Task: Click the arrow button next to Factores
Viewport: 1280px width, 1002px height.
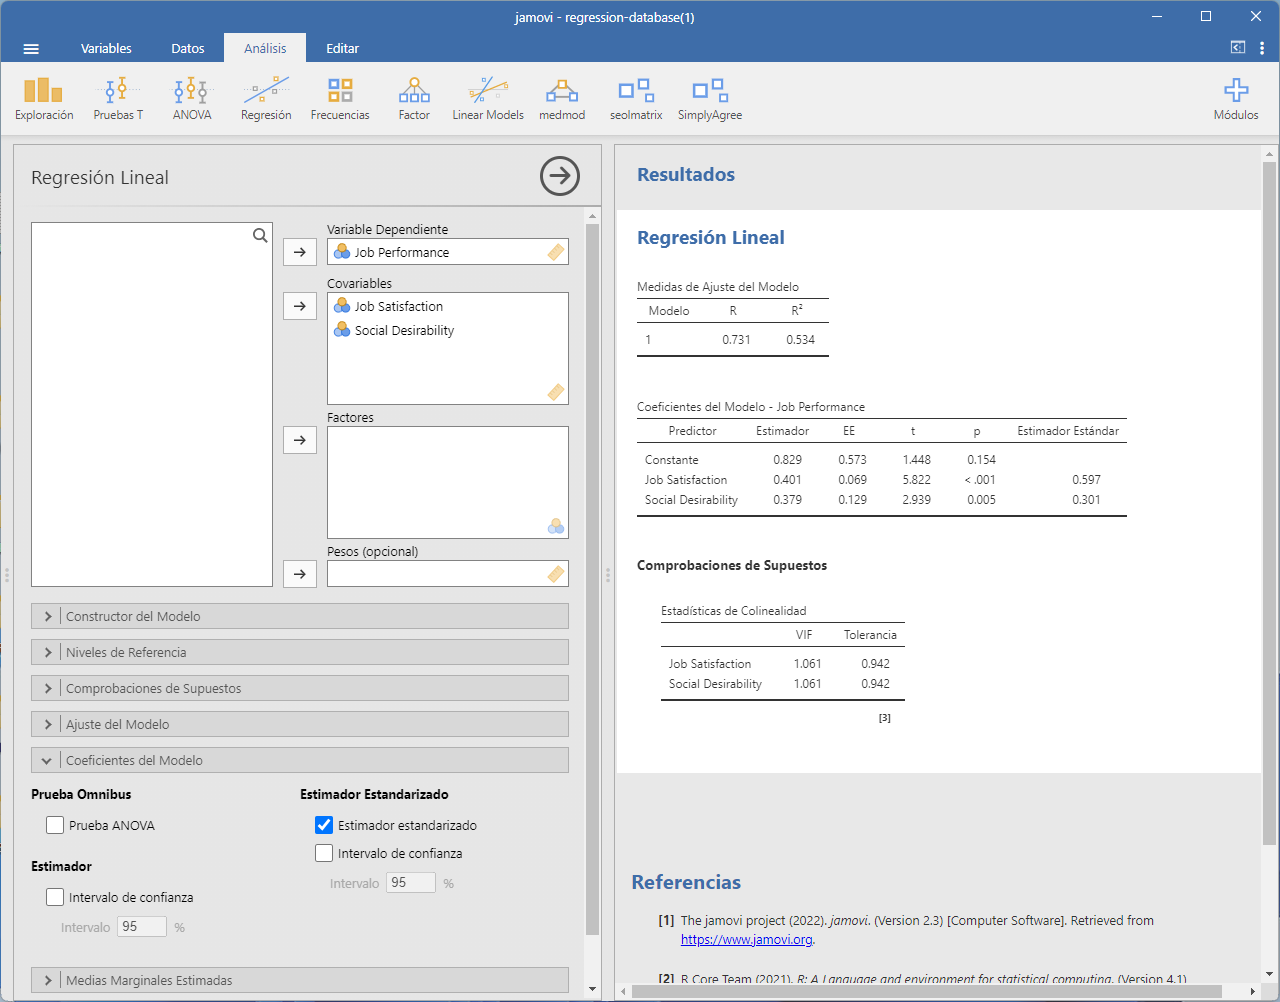Action: [300, 440]
